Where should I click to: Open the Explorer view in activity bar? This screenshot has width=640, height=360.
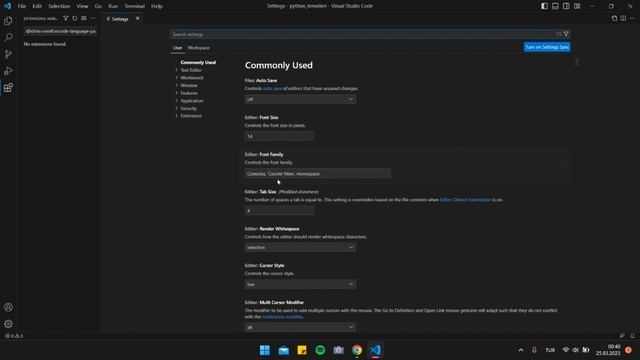coord(8,21)
